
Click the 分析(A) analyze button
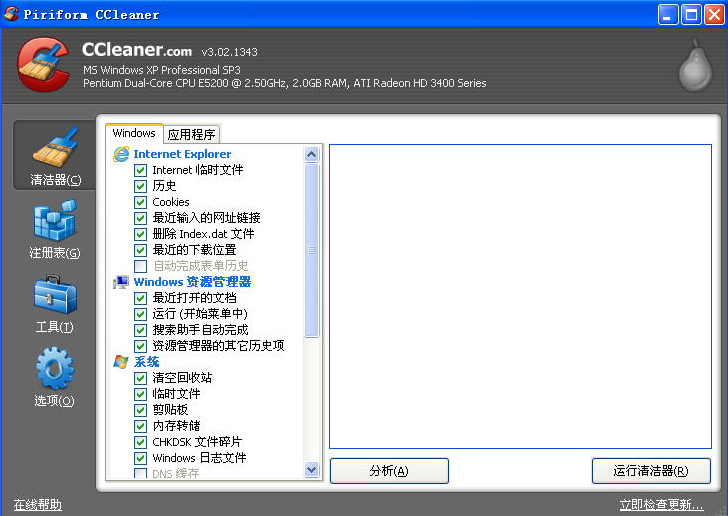click(x=389, y=471)
